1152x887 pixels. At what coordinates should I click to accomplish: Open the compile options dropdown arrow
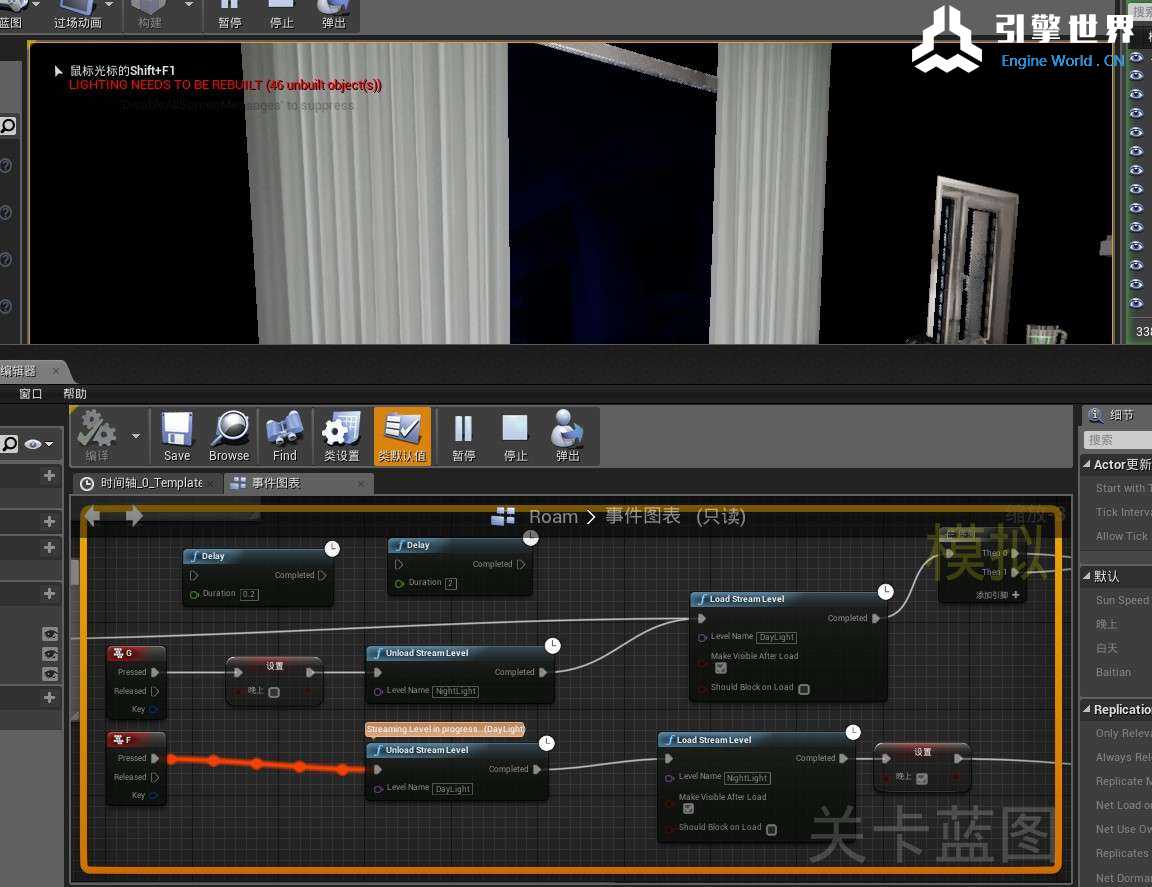pyautogui.click(x=136, y=436)
